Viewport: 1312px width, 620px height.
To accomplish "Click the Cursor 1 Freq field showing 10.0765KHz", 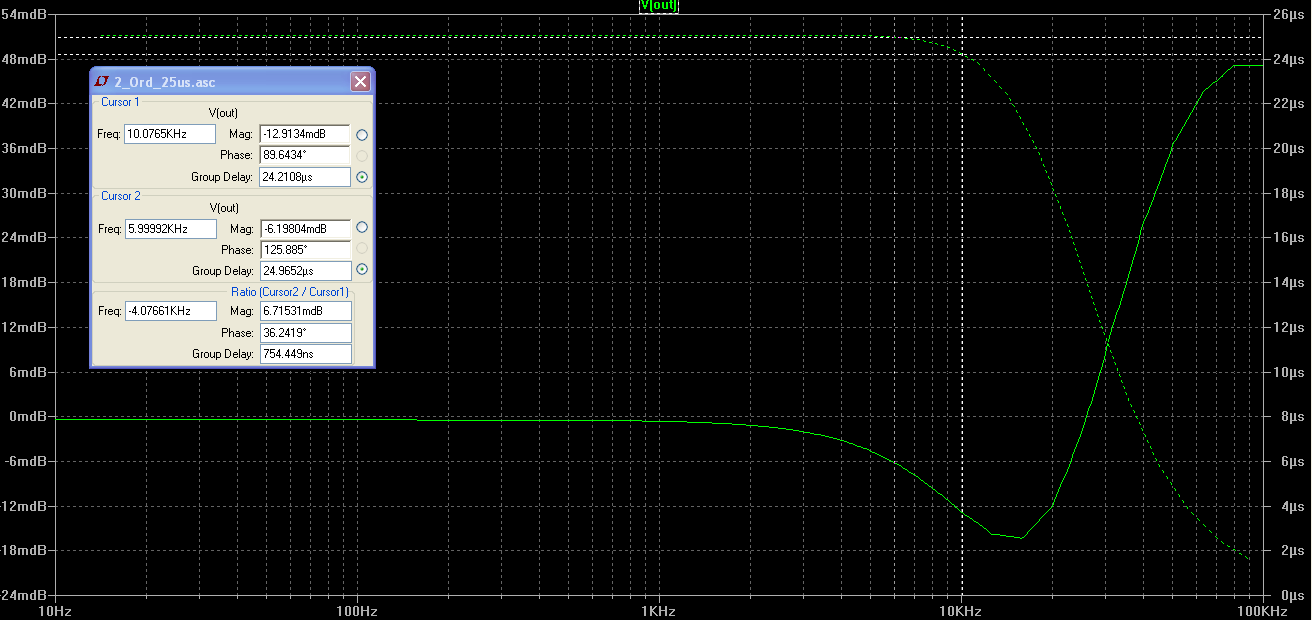I will pyautogui.click(x=170, y=134).
